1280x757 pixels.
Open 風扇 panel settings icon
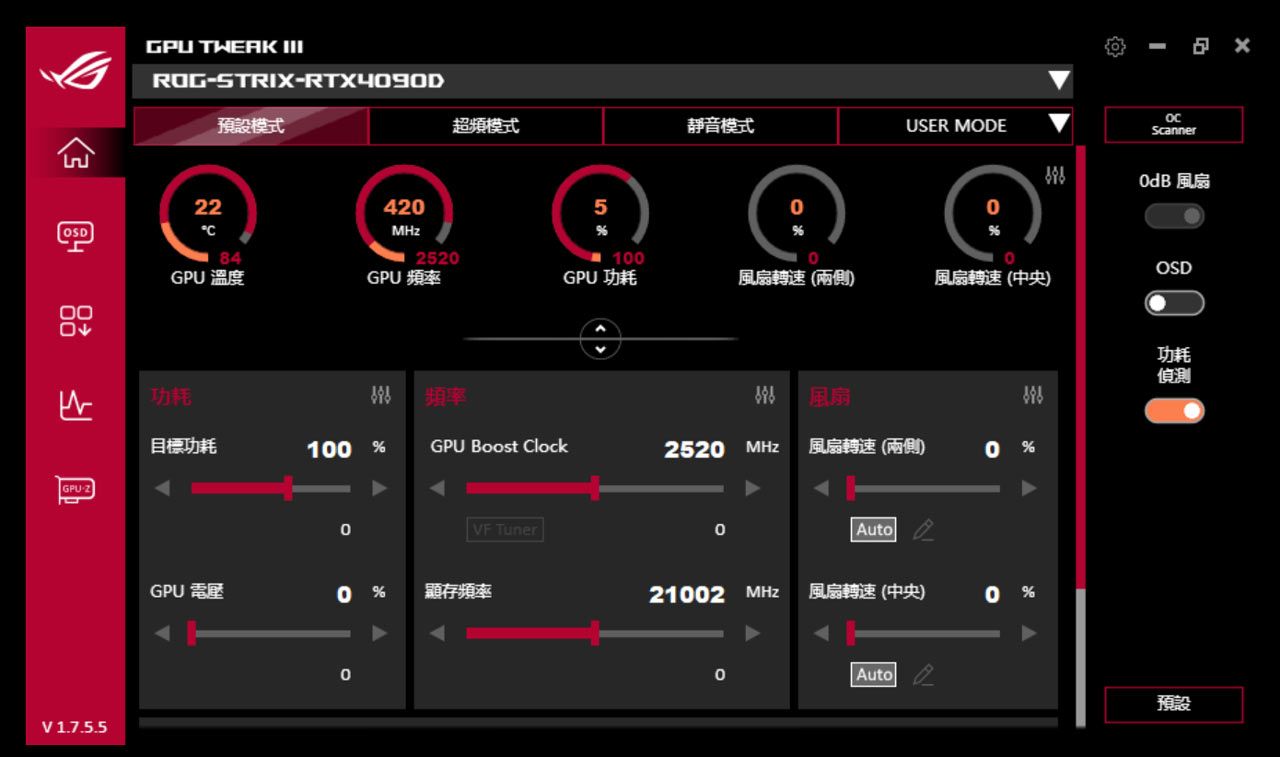click(x=1033, y=395)
